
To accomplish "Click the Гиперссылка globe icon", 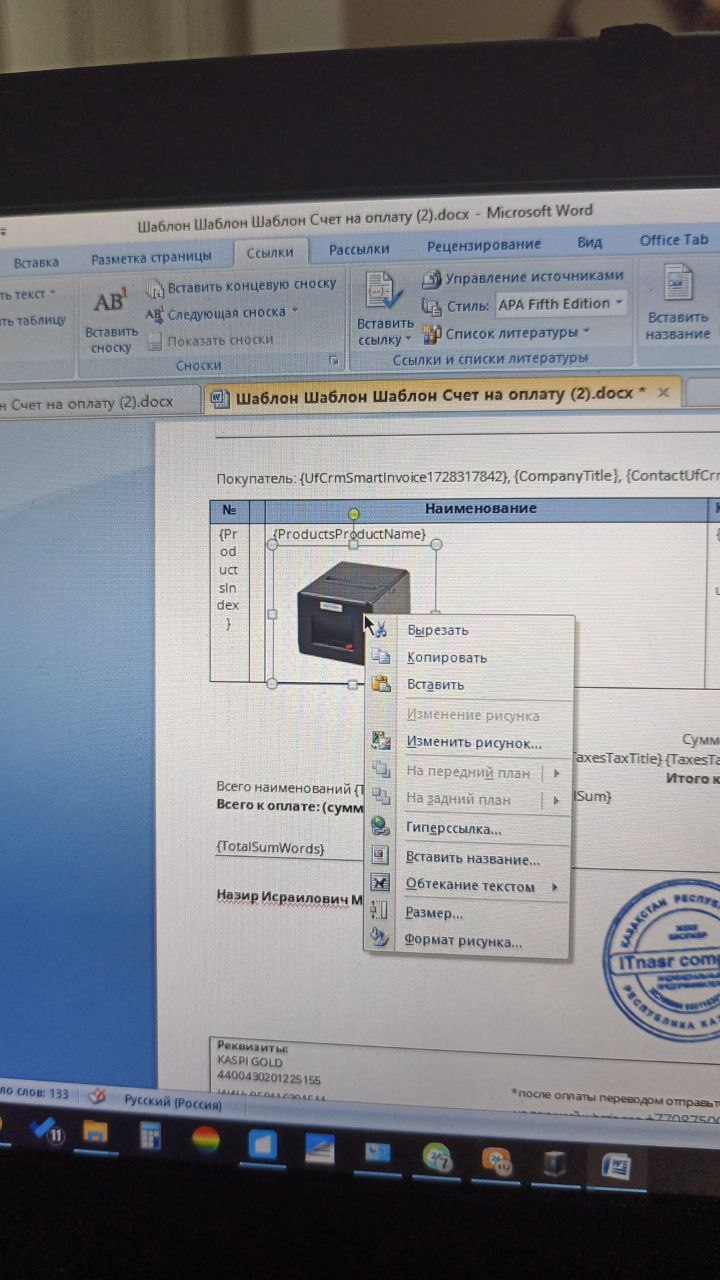I will click(x=380, y=827).
